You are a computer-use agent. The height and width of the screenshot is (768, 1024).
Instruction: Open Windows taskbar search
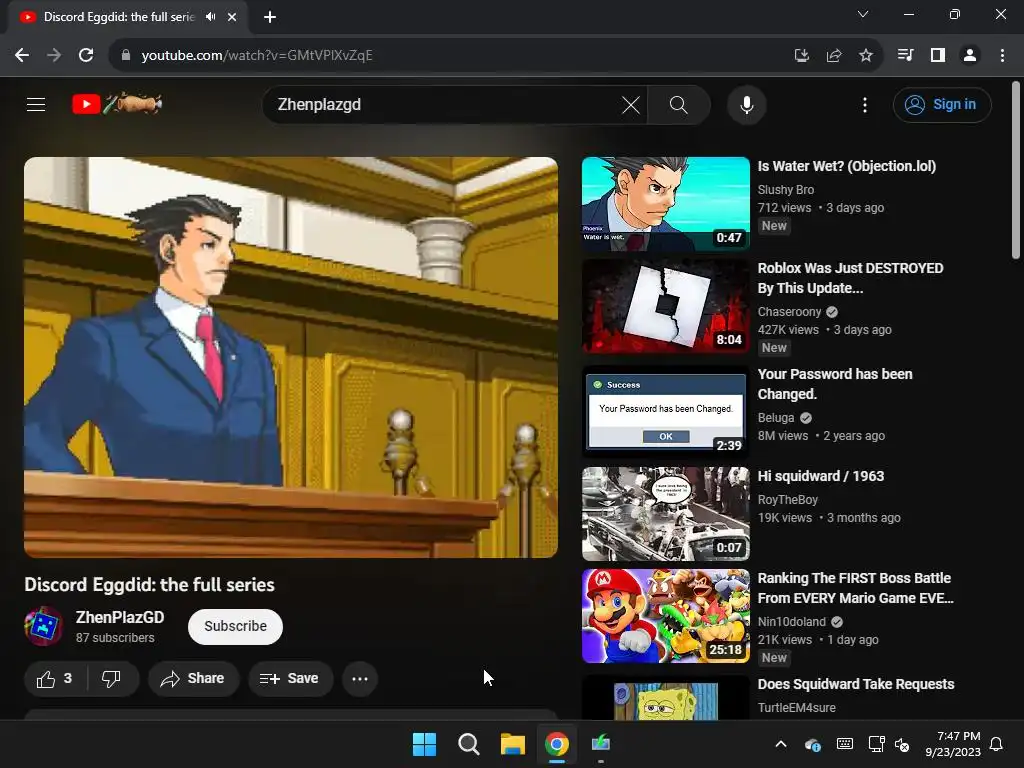[468, 744]
